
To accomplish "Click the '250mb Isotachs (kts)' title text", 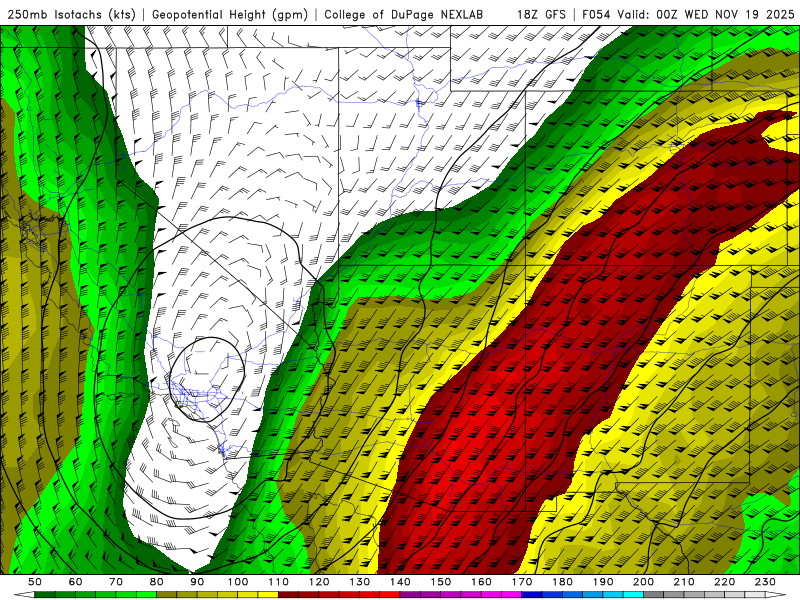I will (x=69, y=14).
